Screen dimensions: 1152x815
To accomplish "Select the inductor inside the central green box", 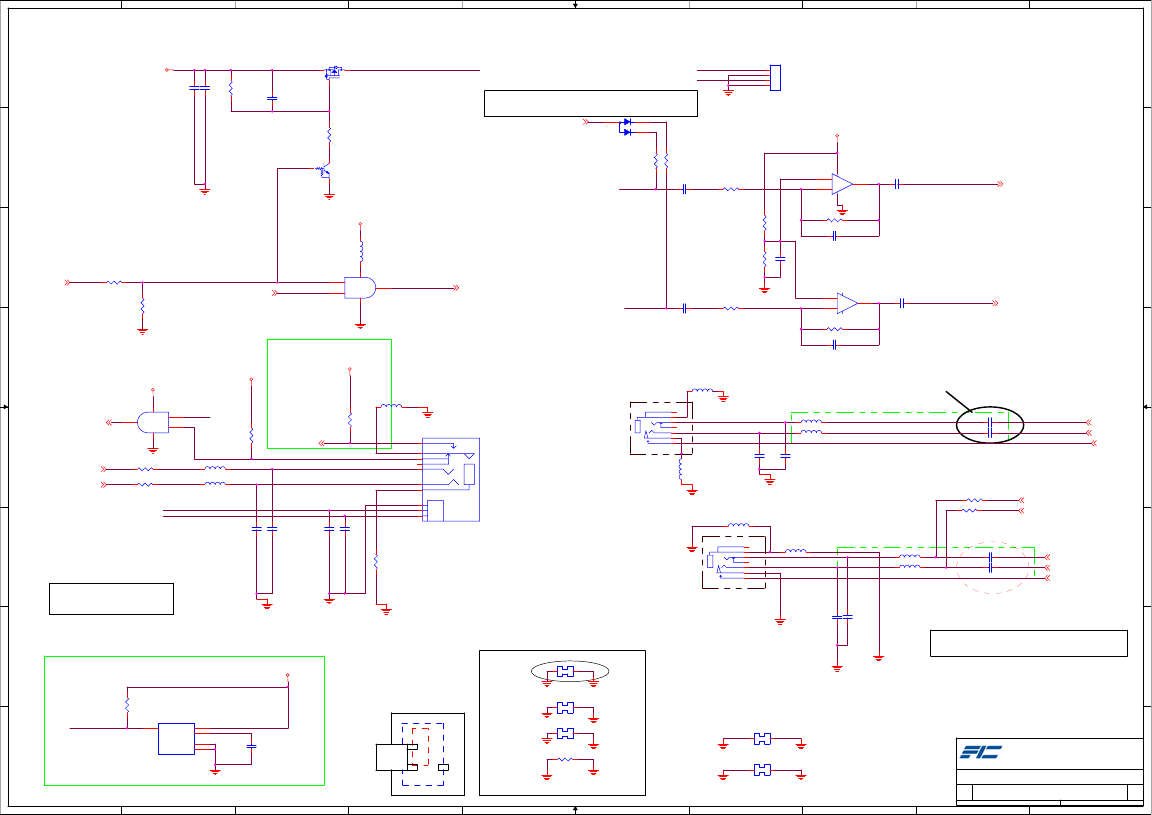I will tap(391, 406).
